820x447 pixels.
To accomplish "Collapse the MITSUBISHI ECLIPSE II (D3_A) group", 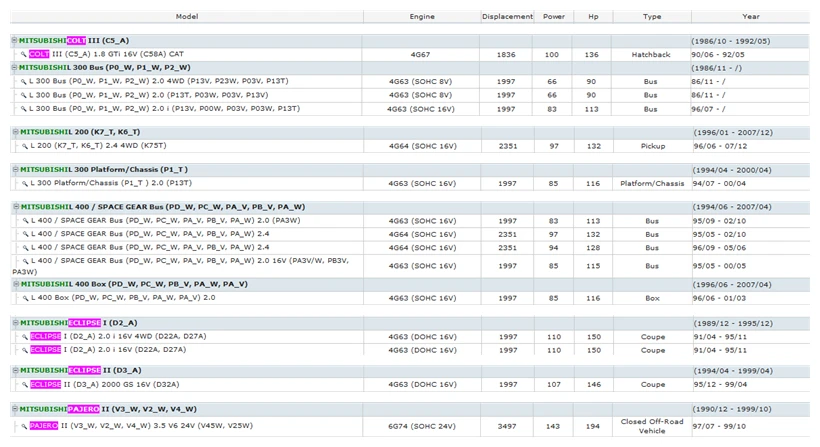I will (16, 370).
